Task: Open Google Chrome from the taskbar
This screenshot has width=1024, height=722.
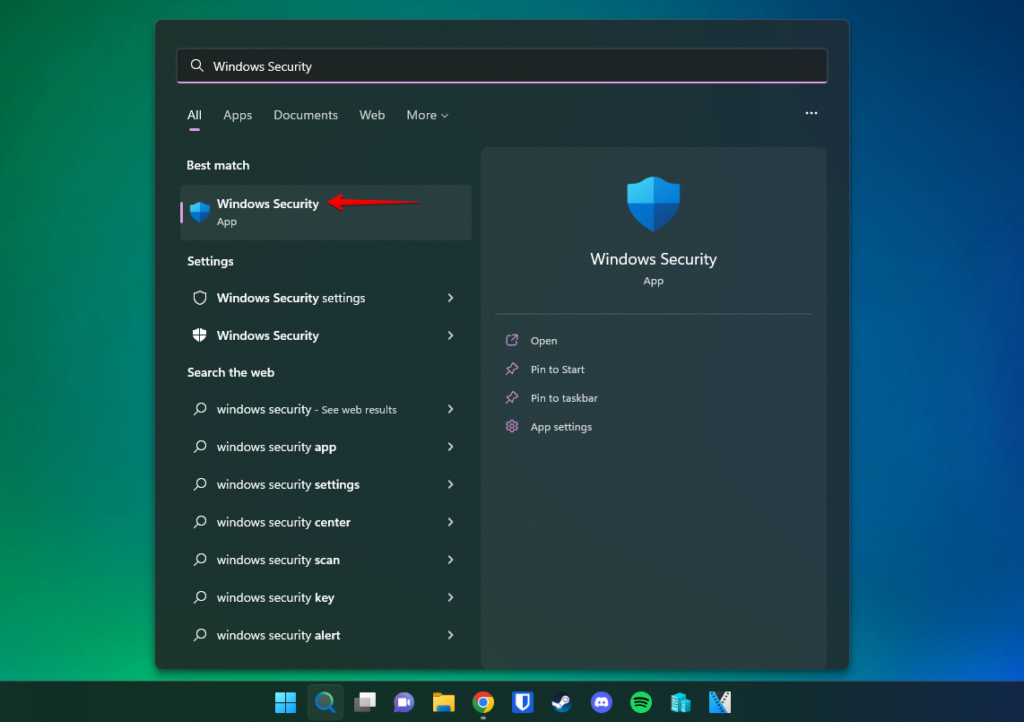Action: [x=483, y=702]
